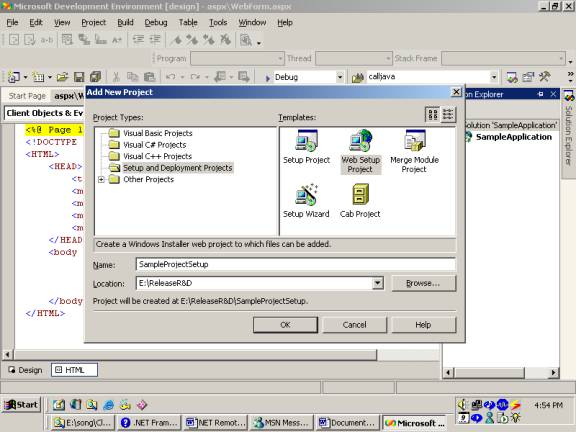Switch to MSN Messenger taskbar button
The image size is (576, 432).
tap(281, 423)
